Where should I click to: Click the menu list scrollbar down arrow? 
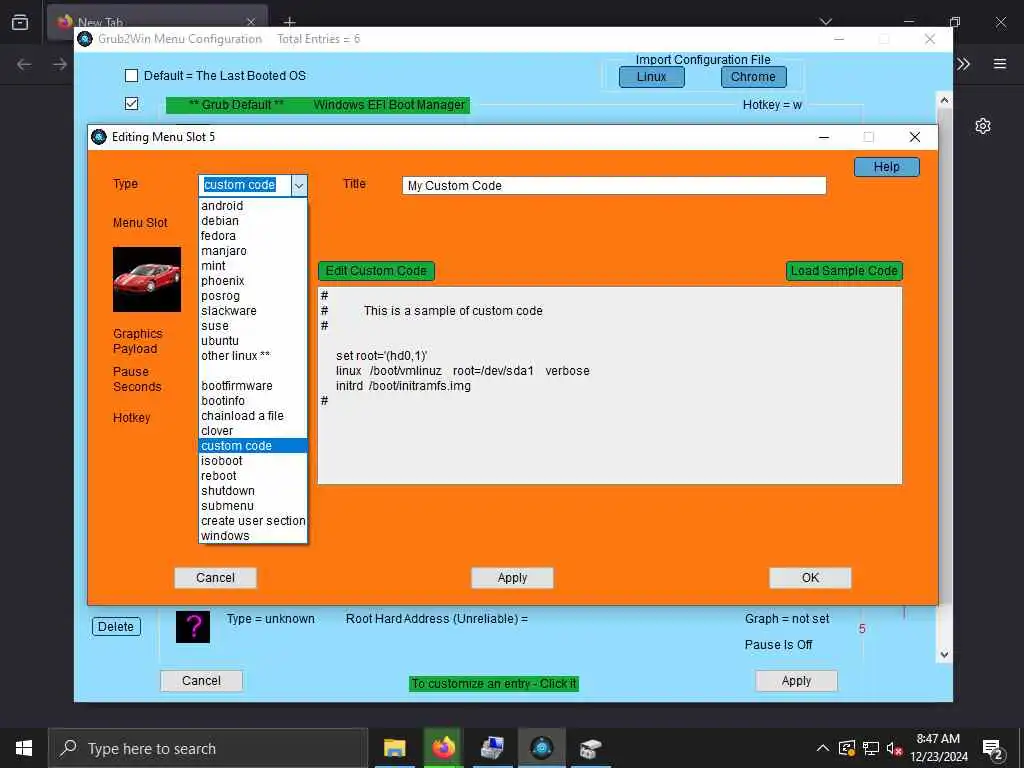pyautogui.click(x=944, y=655)
